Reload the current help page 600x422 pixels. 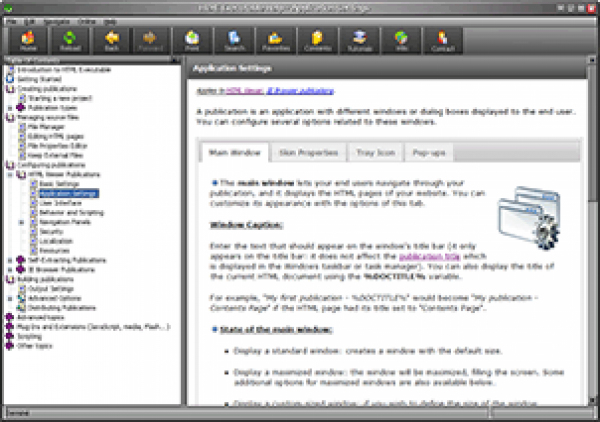click(70, 41)
